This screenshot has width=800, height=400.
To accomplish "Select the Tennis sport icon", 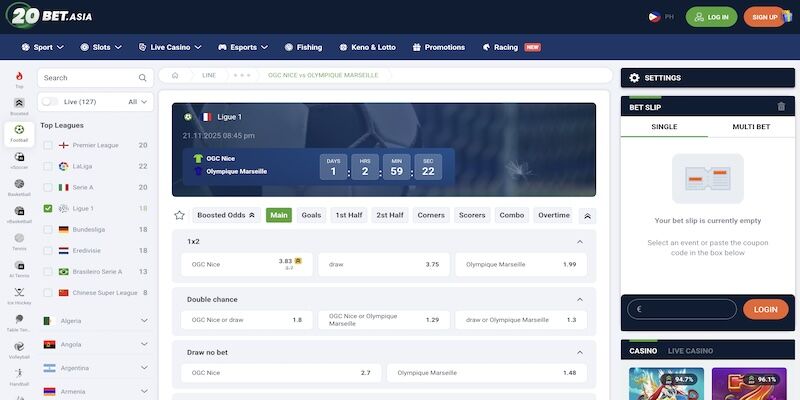I will click(19, 238).
